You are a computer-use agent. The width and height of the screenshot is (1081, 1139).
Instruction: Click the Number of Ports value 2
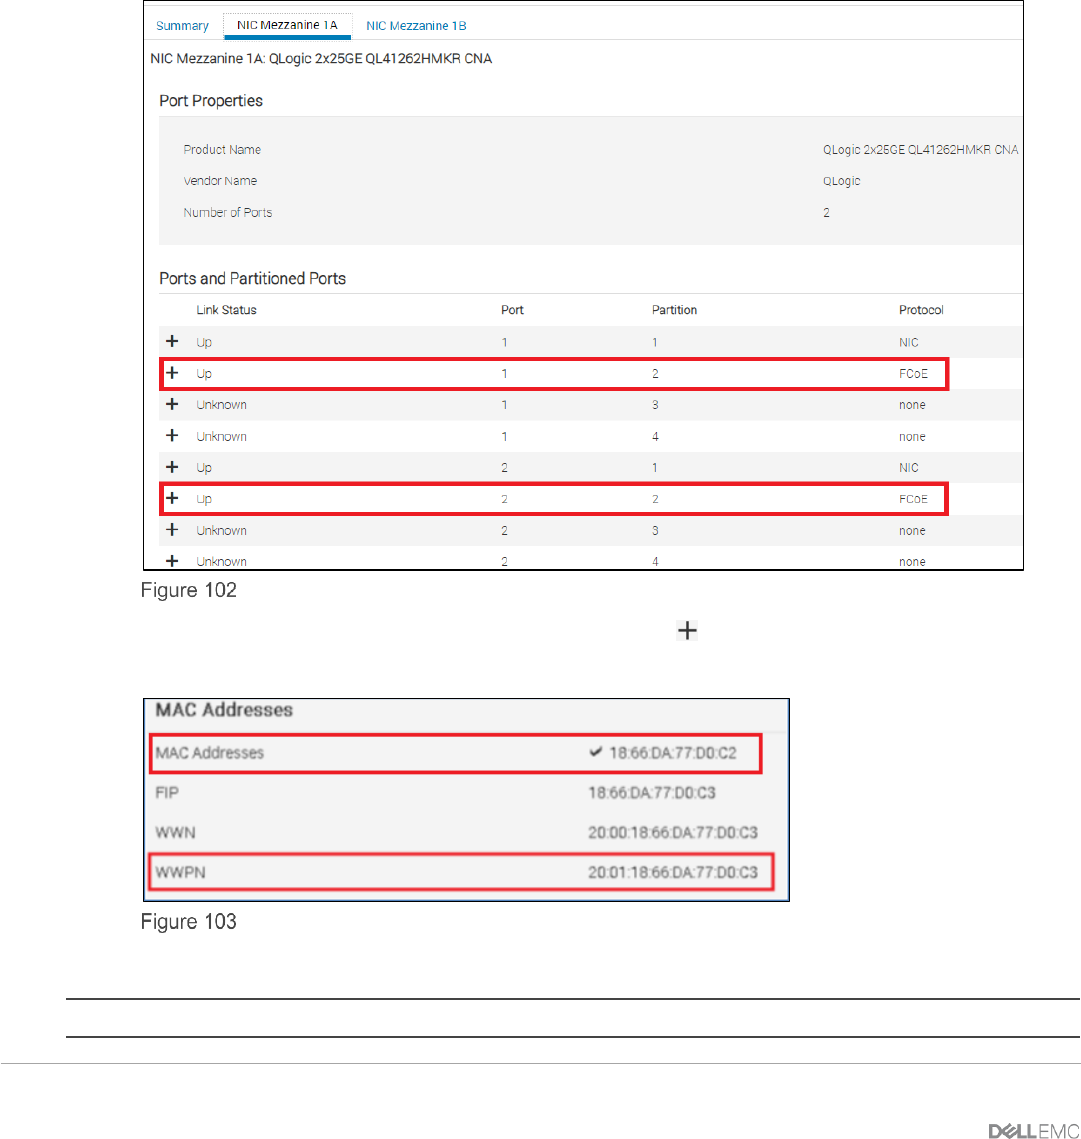pos(826,213)
